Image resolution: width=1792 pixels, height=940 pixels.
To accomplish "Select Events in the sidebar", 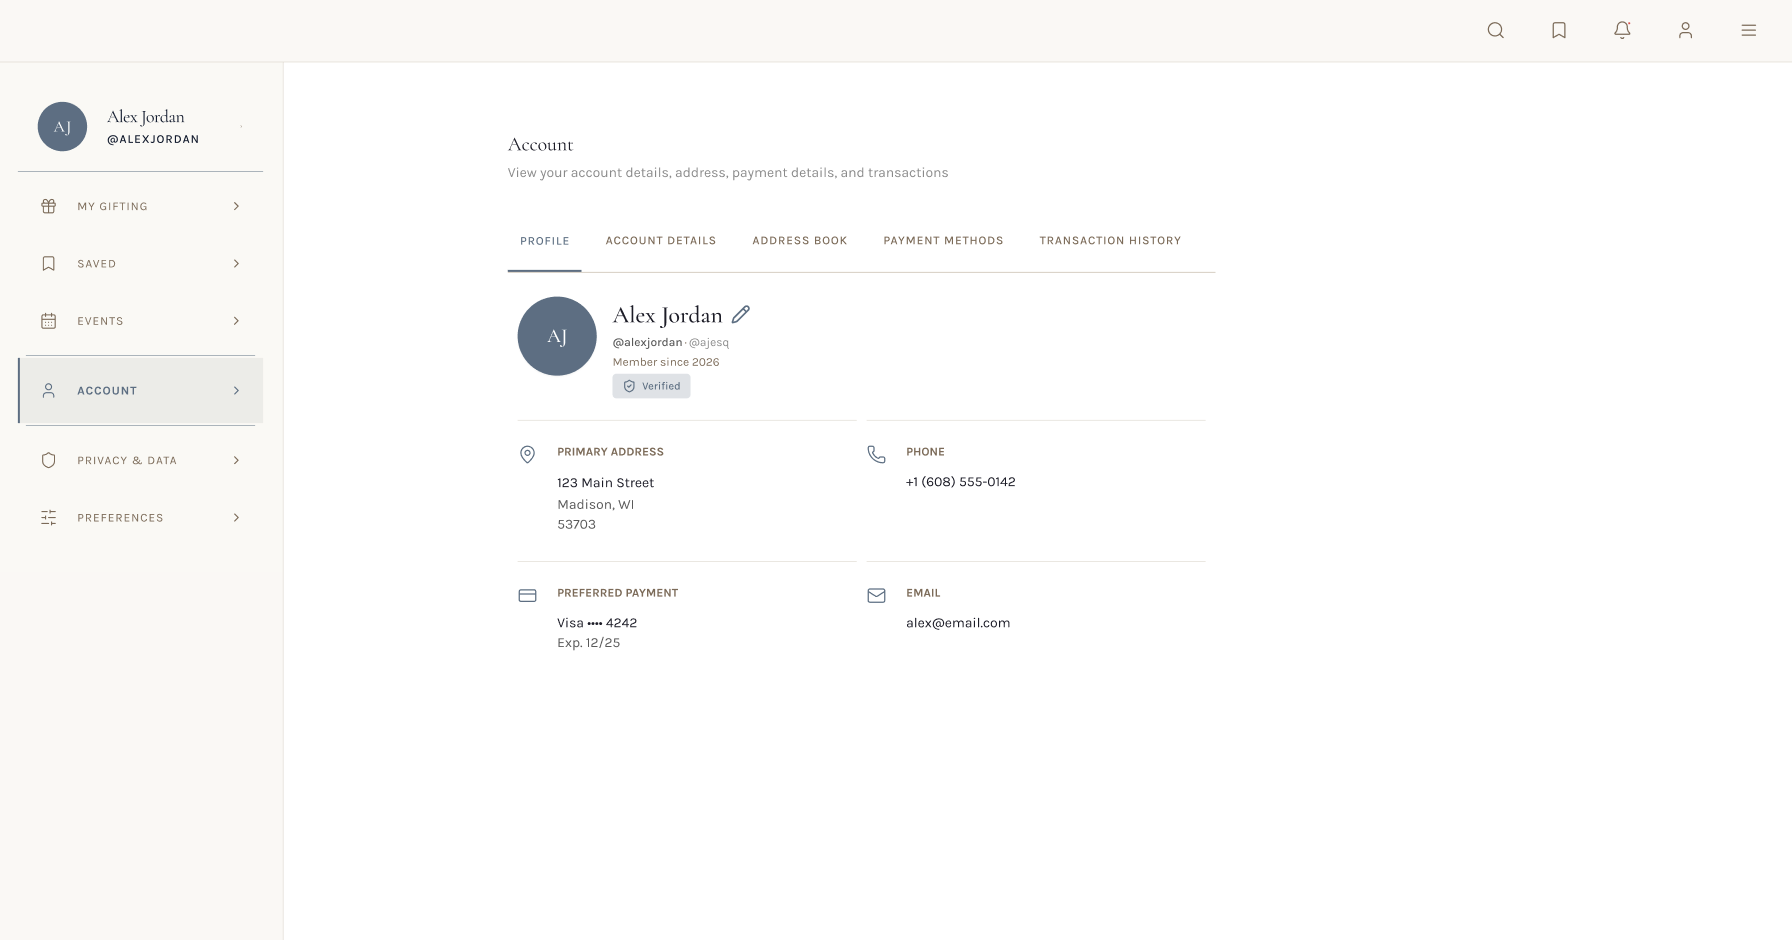I will tap(140, 321).
